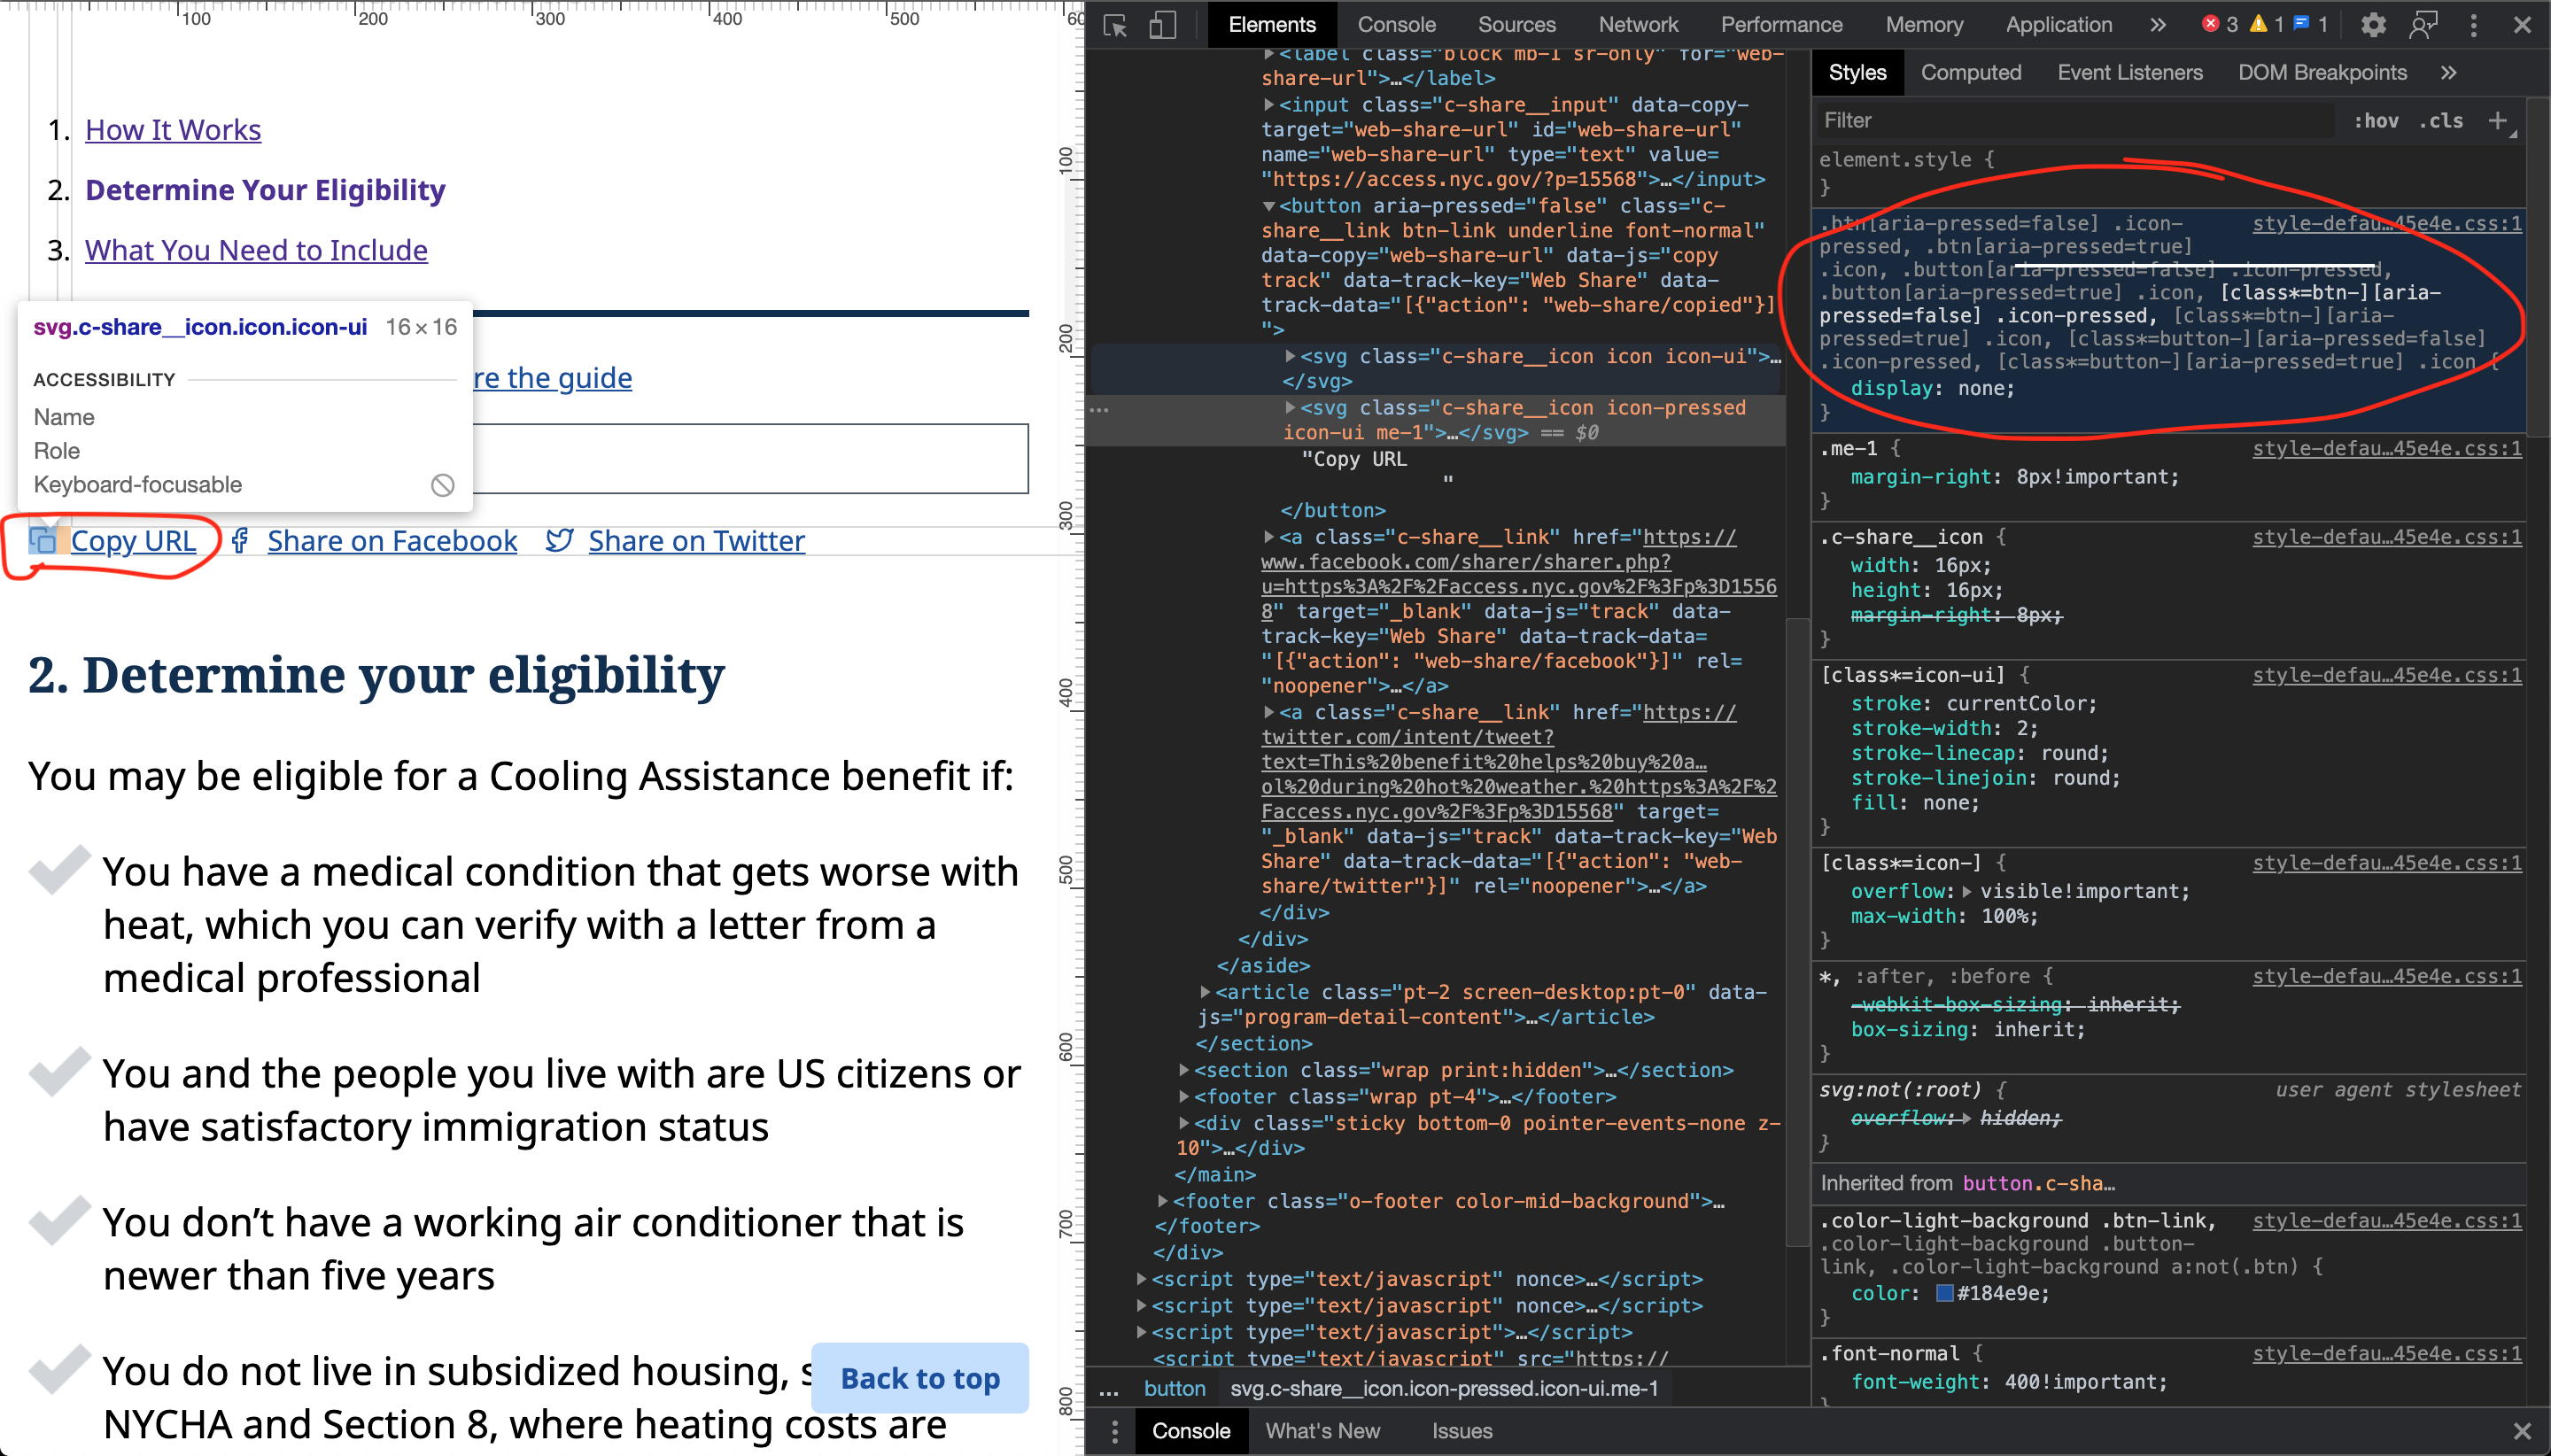Expand the Facebook sharer anchor node
The width and height of the screenshot is (2551, 1456).
pyautogui.click(x=1268, y=538)
